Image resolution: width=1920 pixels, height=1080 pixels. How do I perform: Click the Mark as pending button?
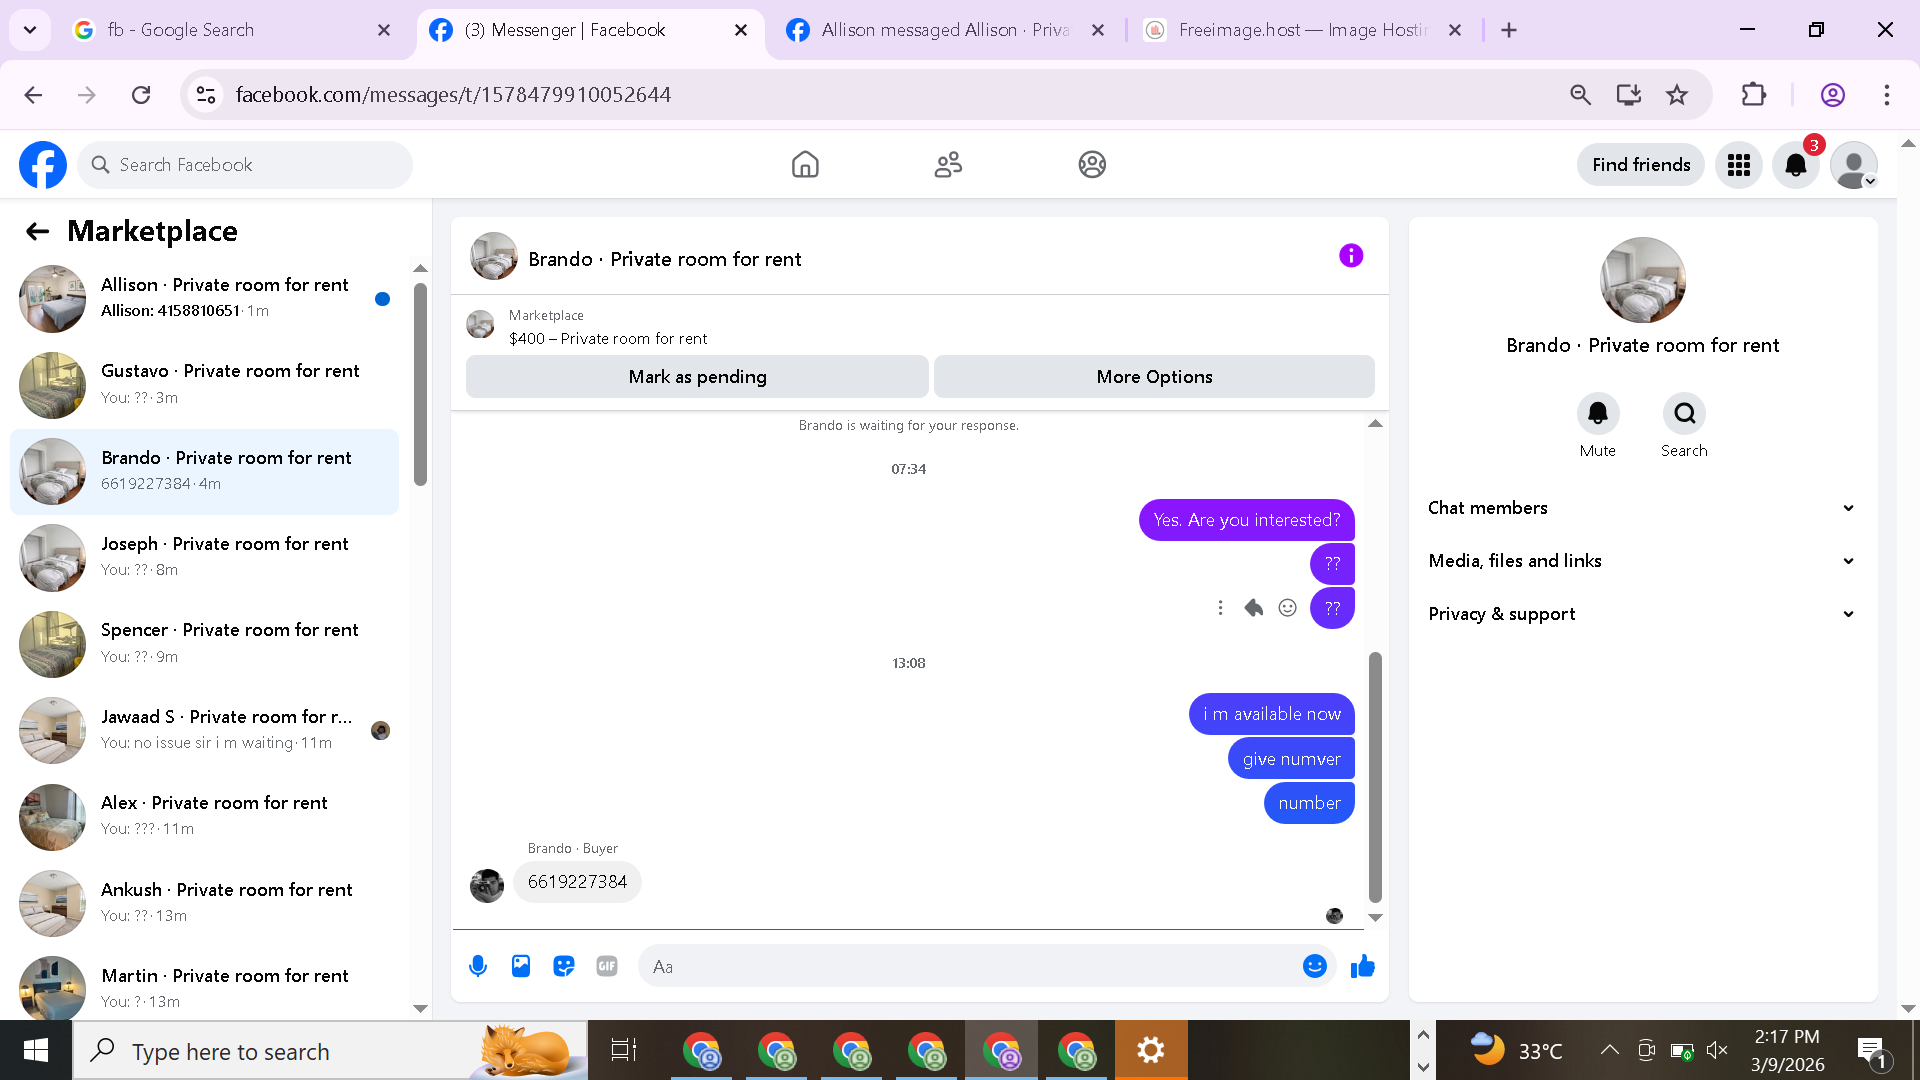pyautogui.click(x=697, y=377)
